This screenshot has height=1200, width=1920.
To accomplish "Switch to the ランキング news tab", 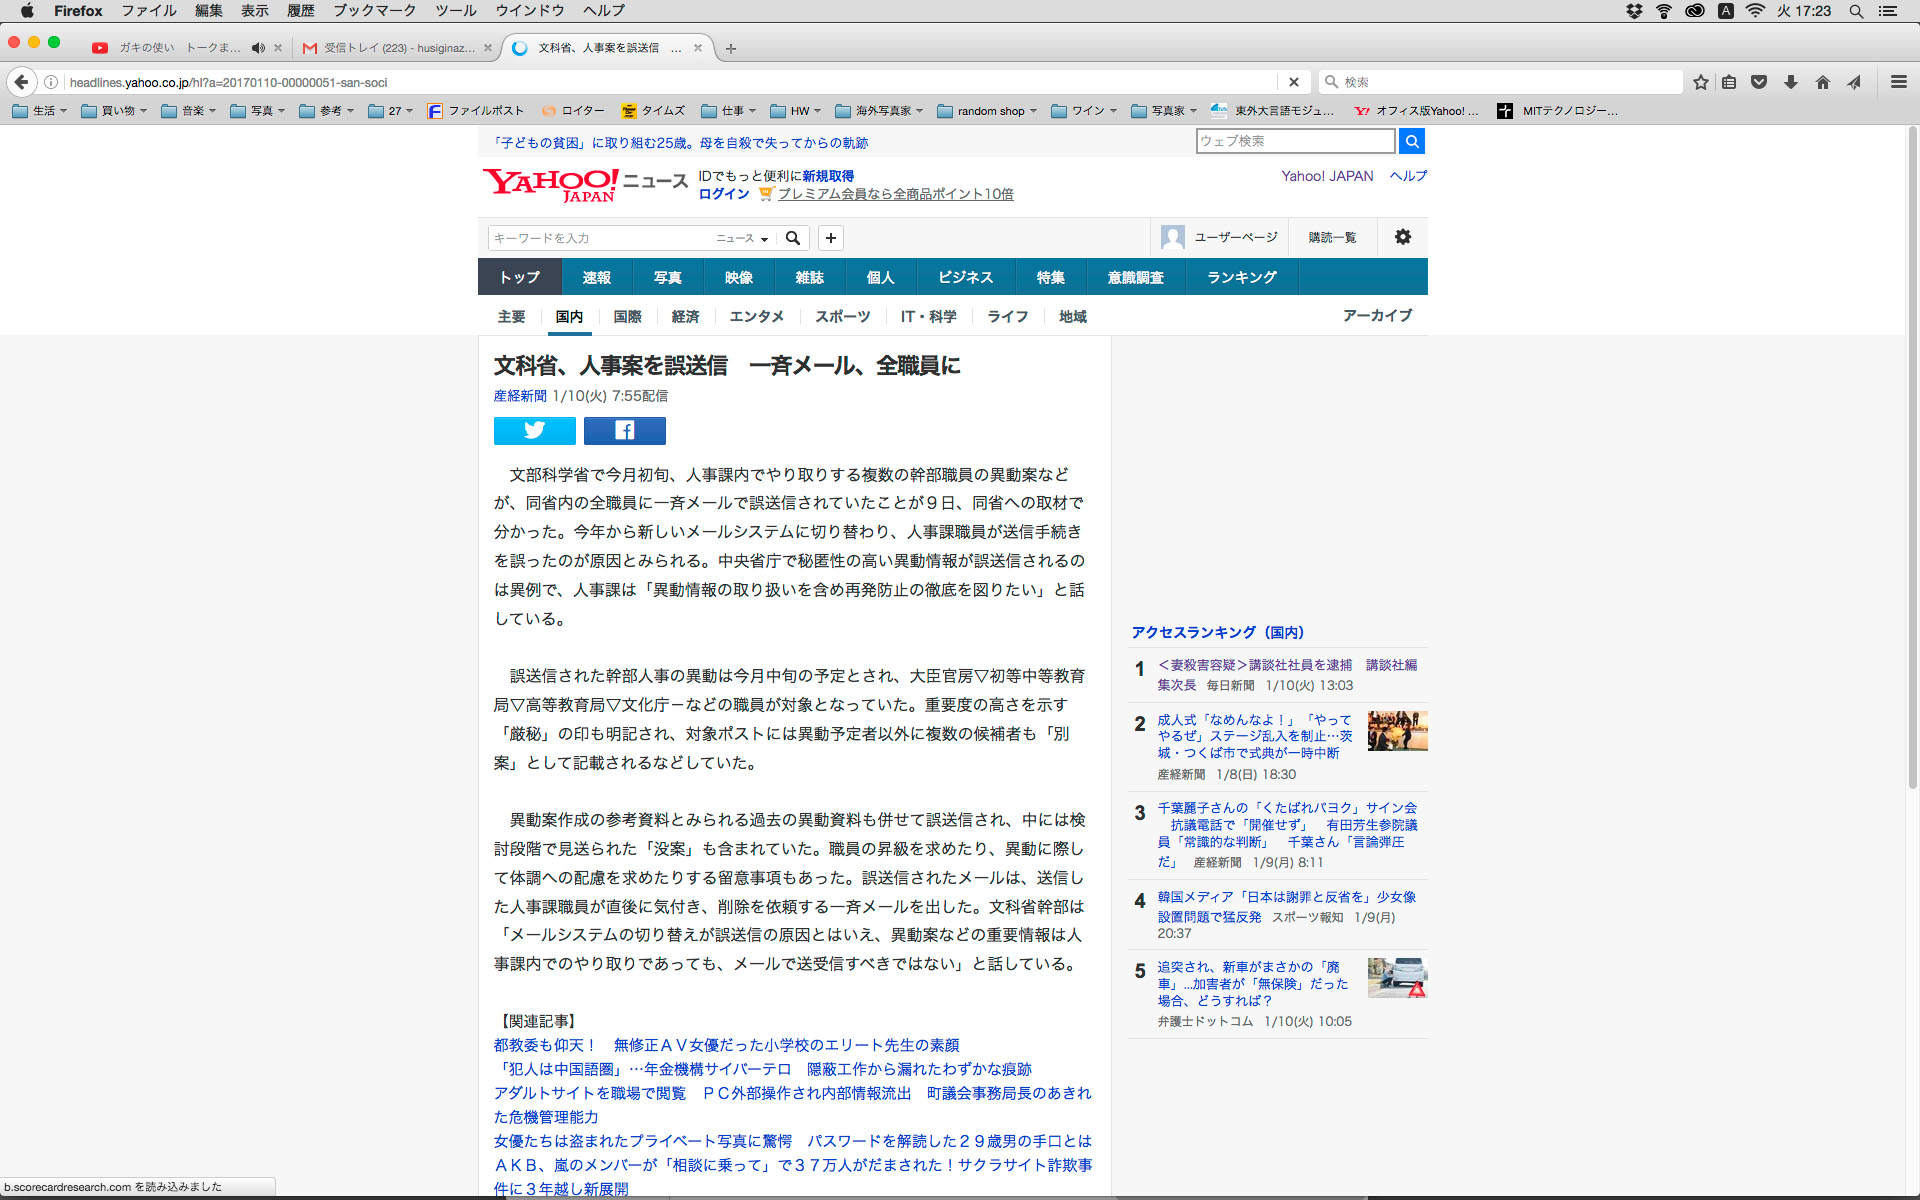I will (1241, 277).
